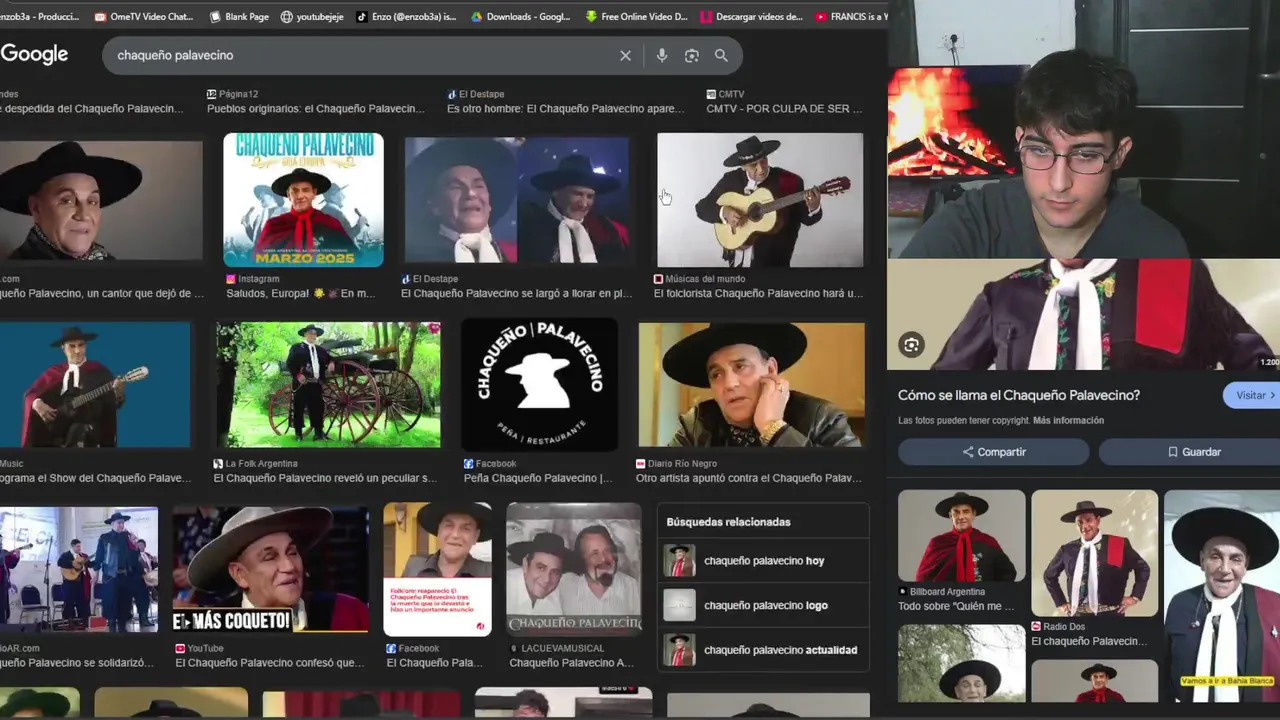Open the 'Más información' copyright link
This screenshot has height=720, width=1280.
(1068, 421)
